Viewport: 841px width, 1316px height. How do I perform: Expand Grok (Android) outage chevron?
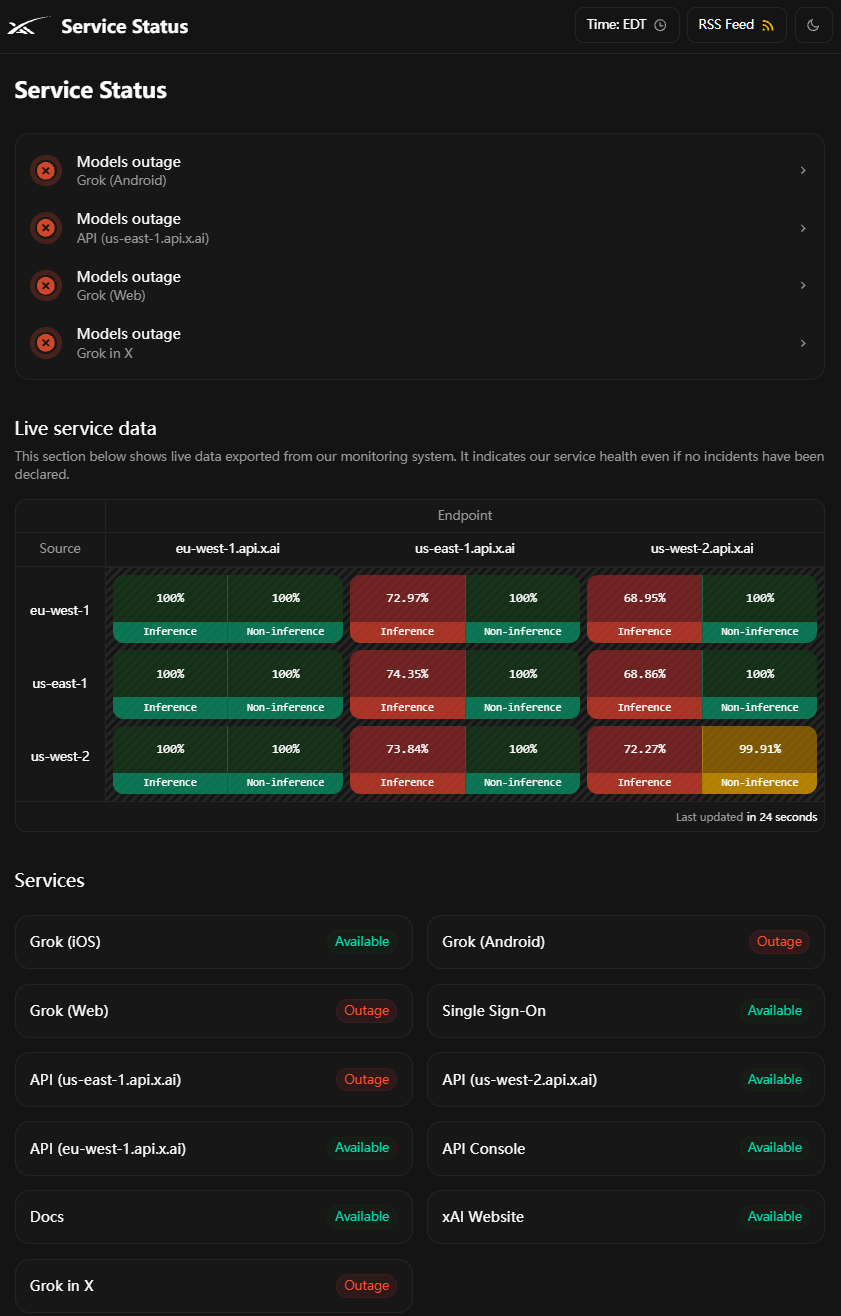pos(803,171)
